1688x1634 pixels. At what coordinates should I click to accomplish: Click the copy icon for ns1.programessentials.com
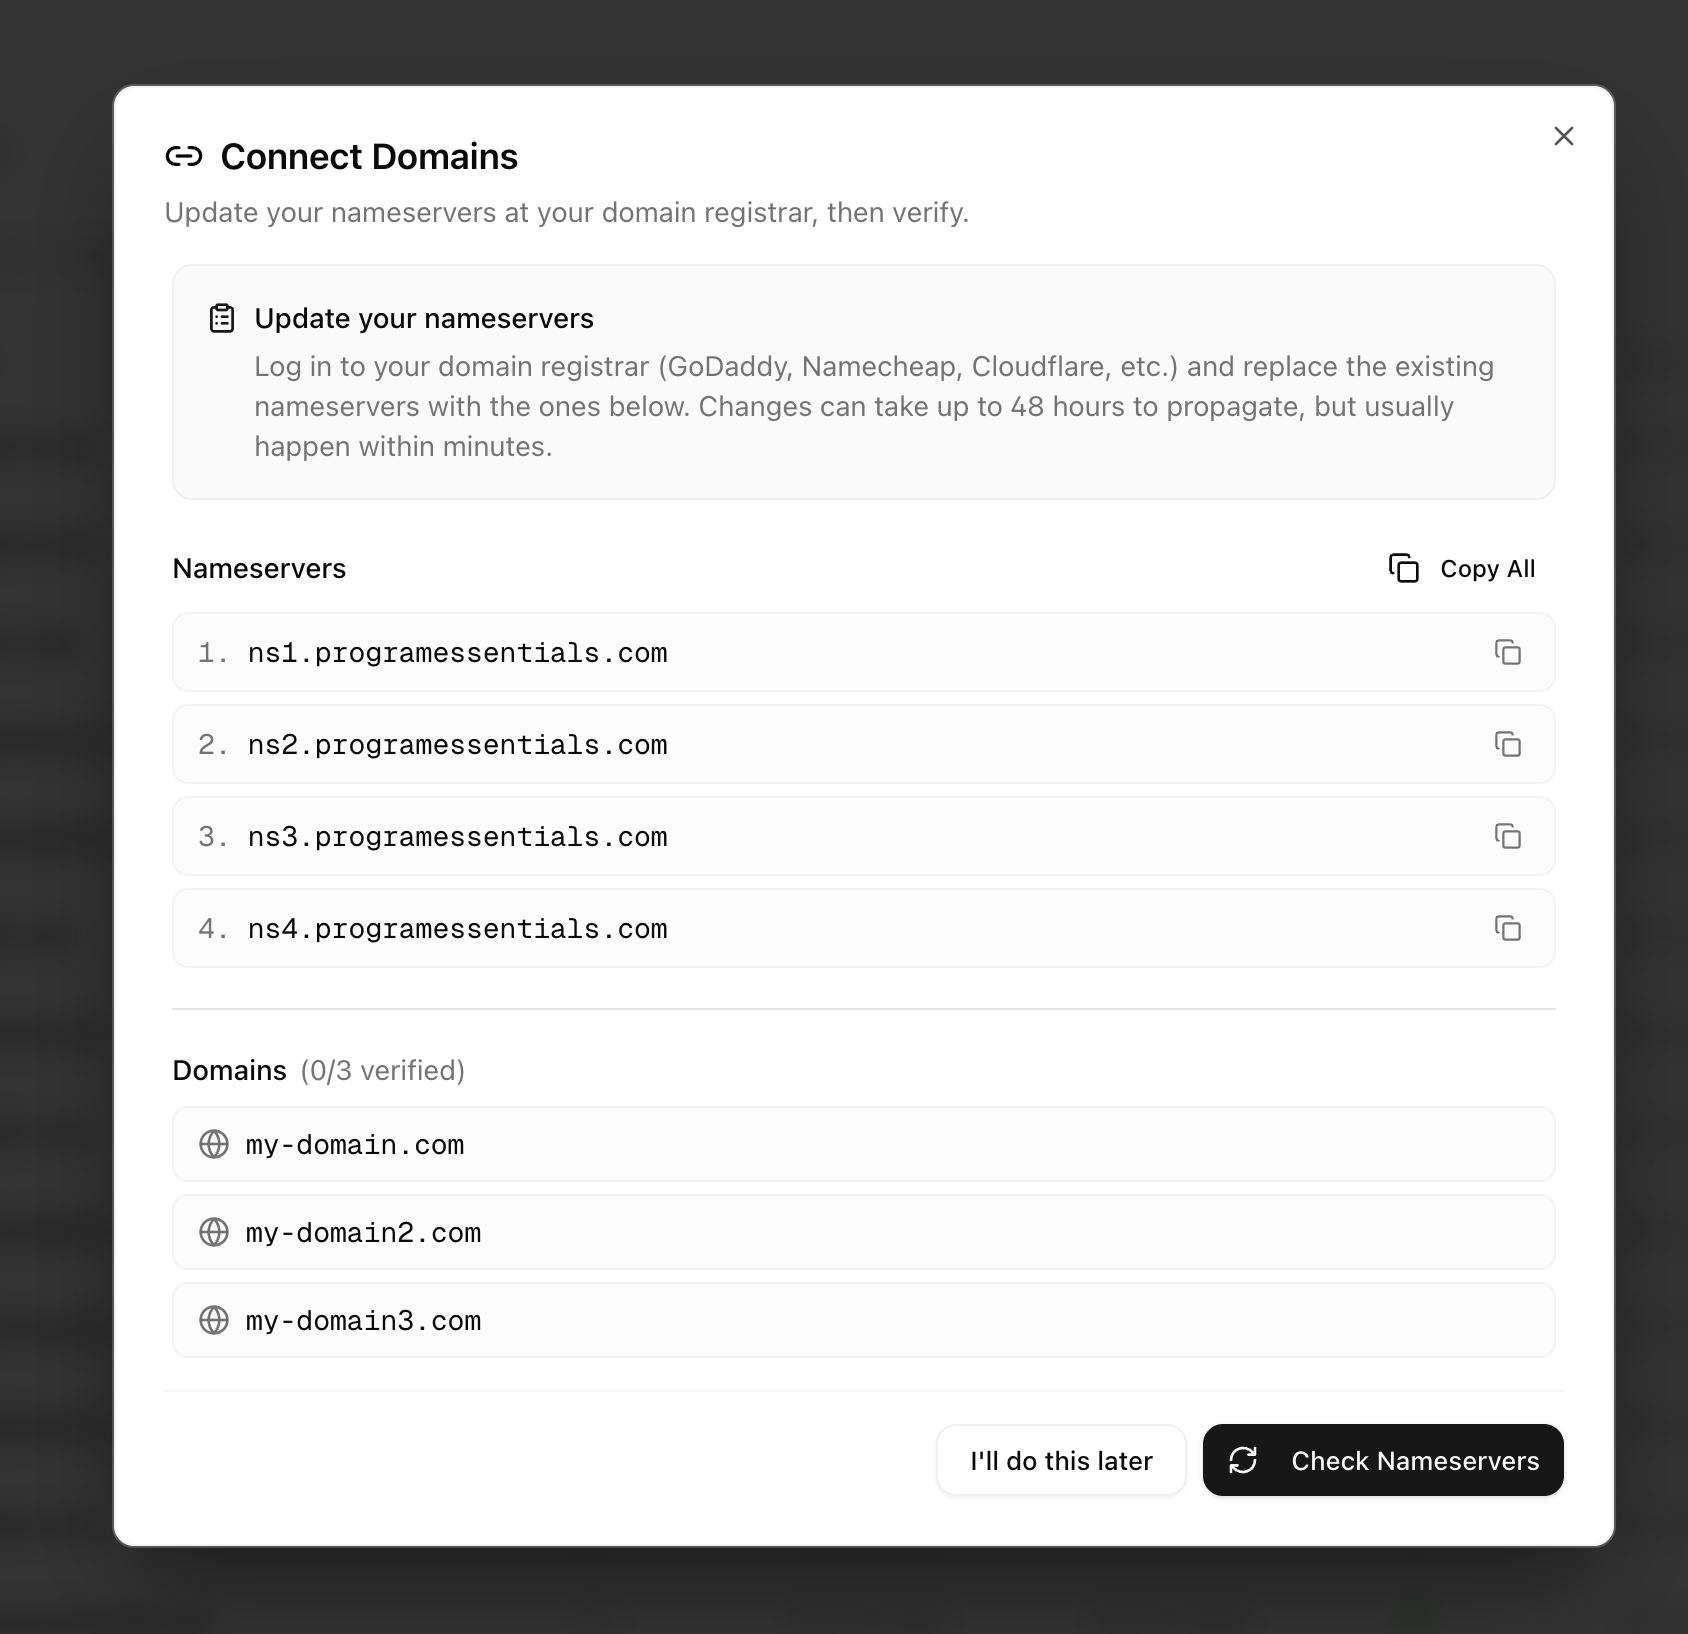pyautogui.click(x=1508, y=652)
